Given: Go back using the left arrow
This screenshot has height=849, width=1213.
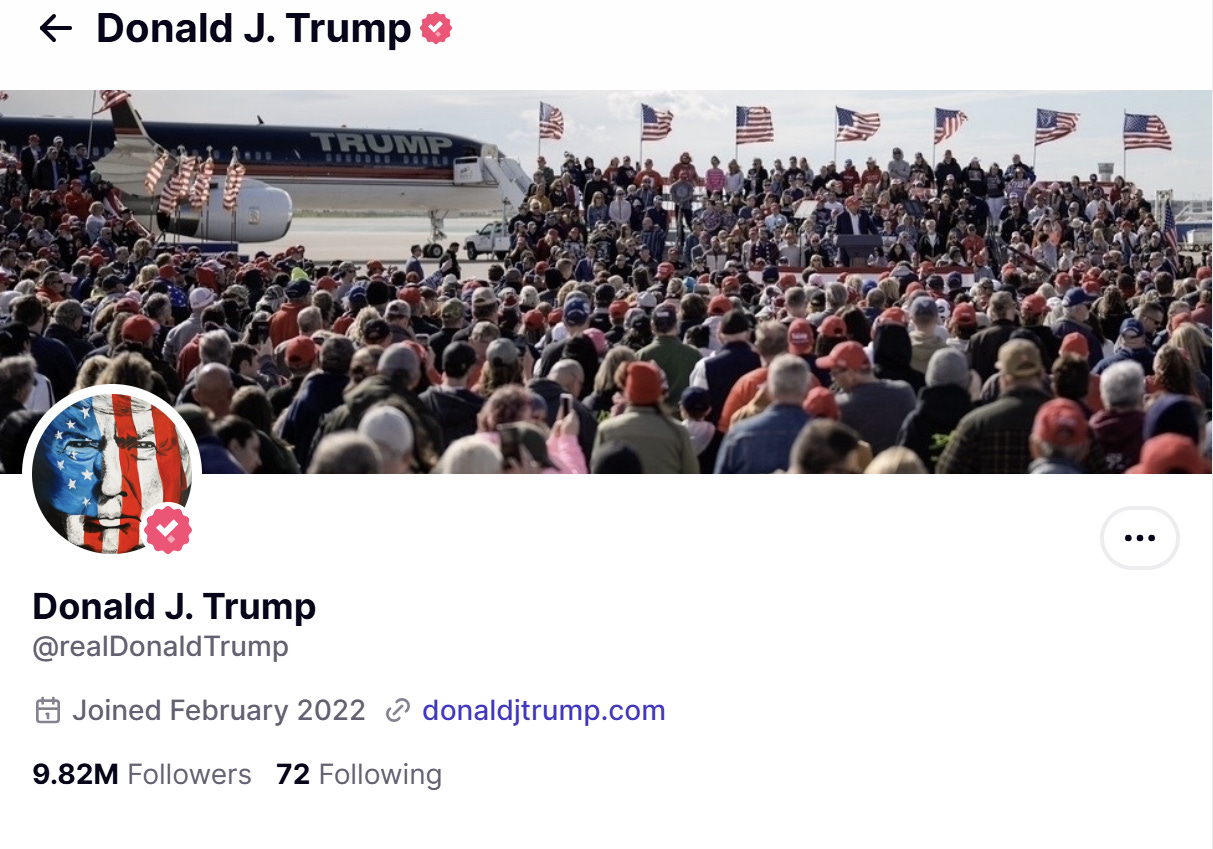Looking at the screenshot, I should [55, 29].
